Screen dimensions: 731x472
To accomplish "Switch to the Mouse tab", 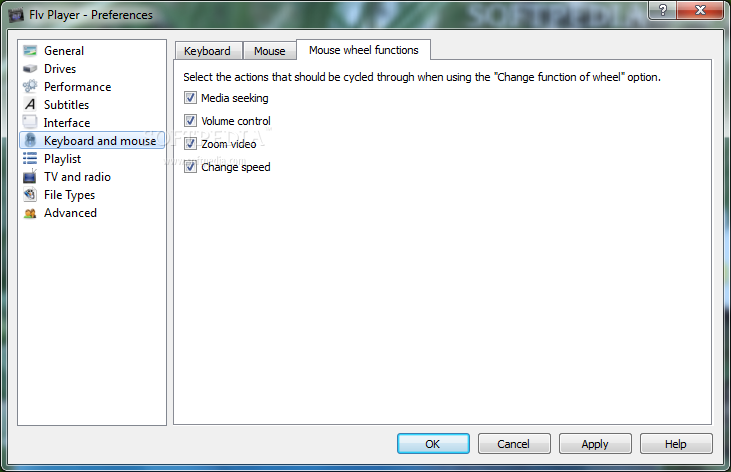I will coord(269,50).
